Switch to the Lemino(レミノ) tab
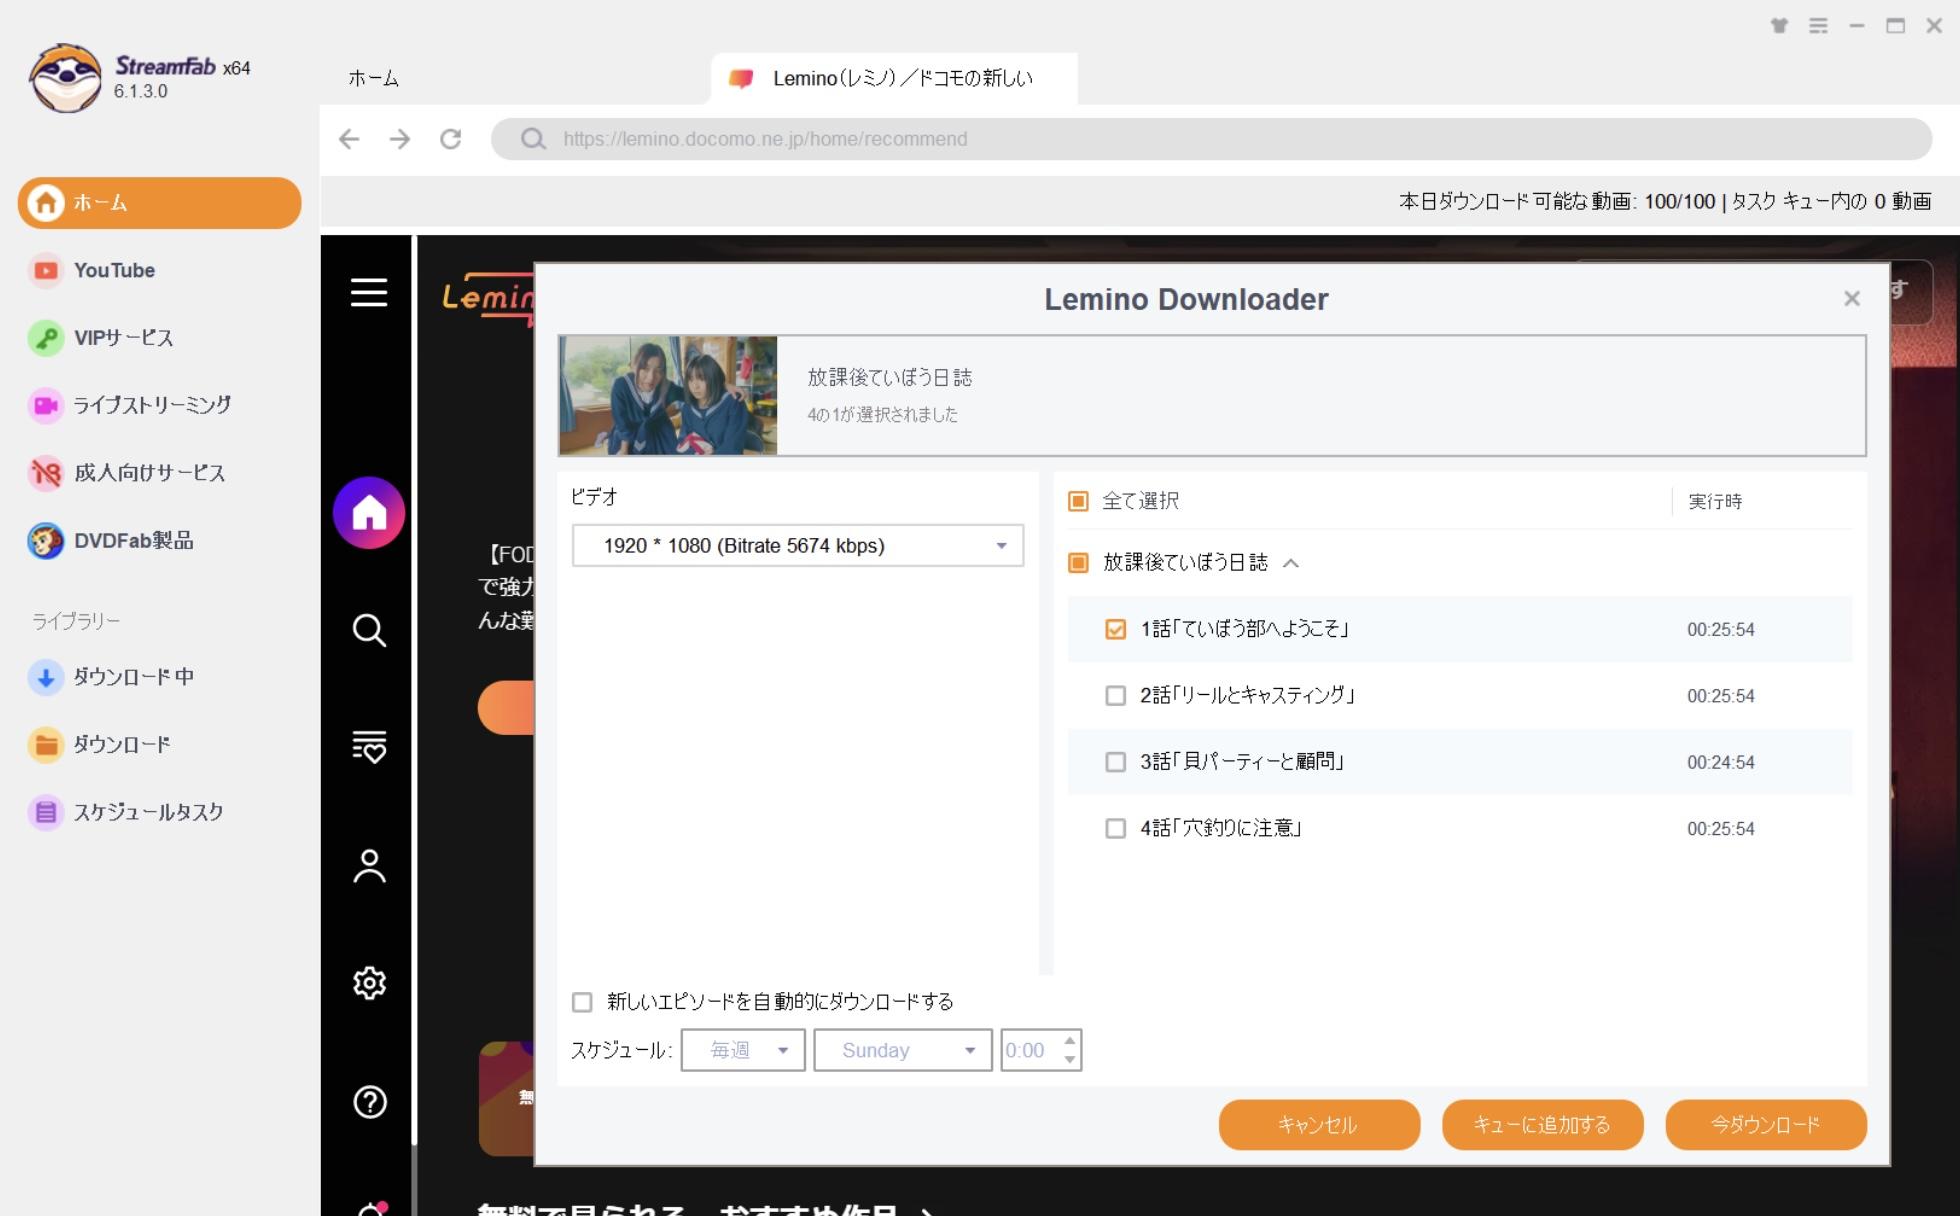 [x=894, y=78]
